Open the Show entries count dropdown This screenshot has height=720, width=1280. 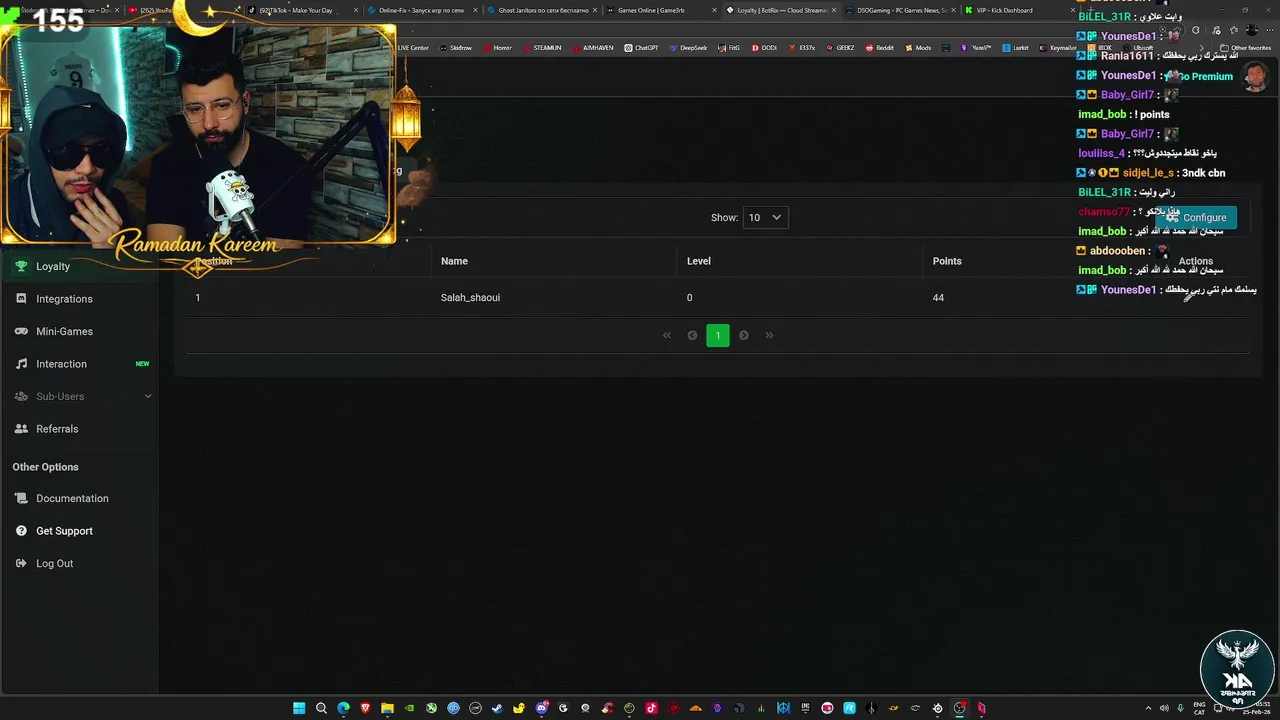(765, 217)
